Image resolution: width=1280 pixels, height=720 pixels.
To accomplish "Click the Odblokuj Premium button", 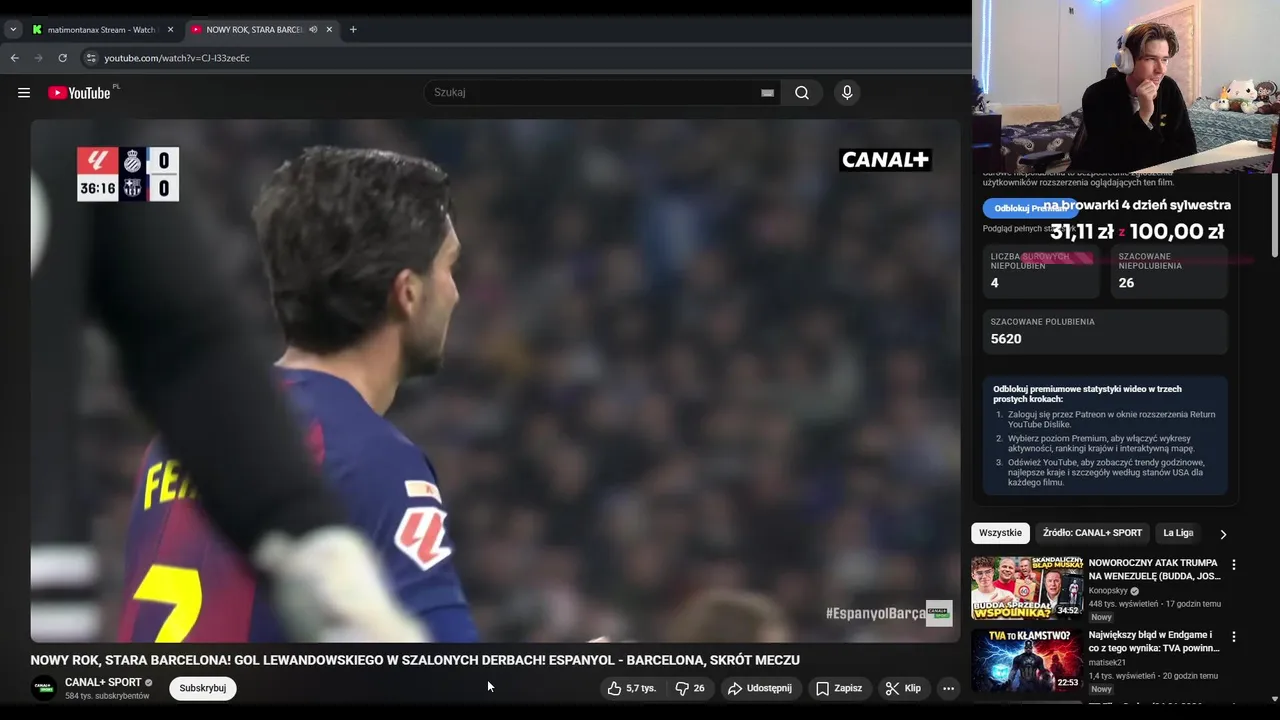I will point(1030,208).
